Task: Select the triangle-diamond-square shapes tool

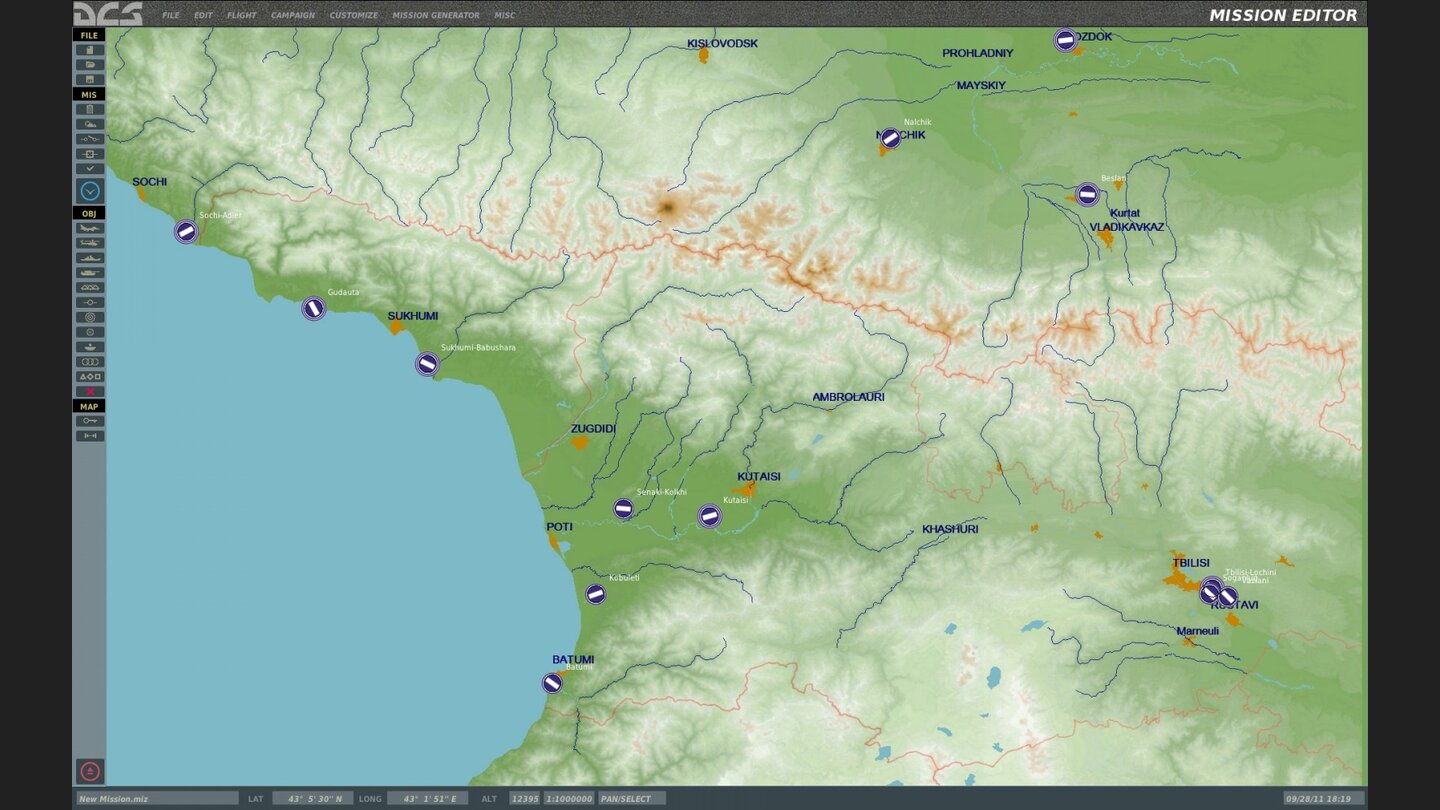Action: click(90, 377)
